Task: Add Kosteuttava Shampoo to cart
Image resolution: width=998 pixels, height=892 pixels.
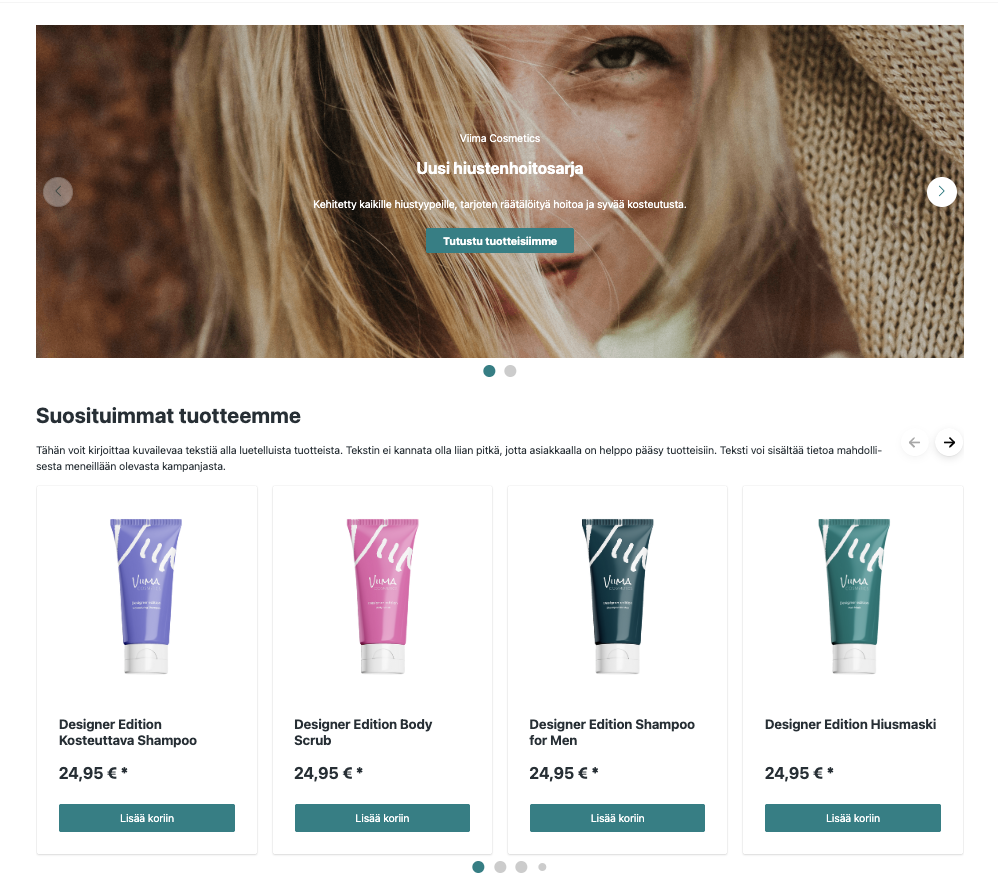Action: coord(147,818)
